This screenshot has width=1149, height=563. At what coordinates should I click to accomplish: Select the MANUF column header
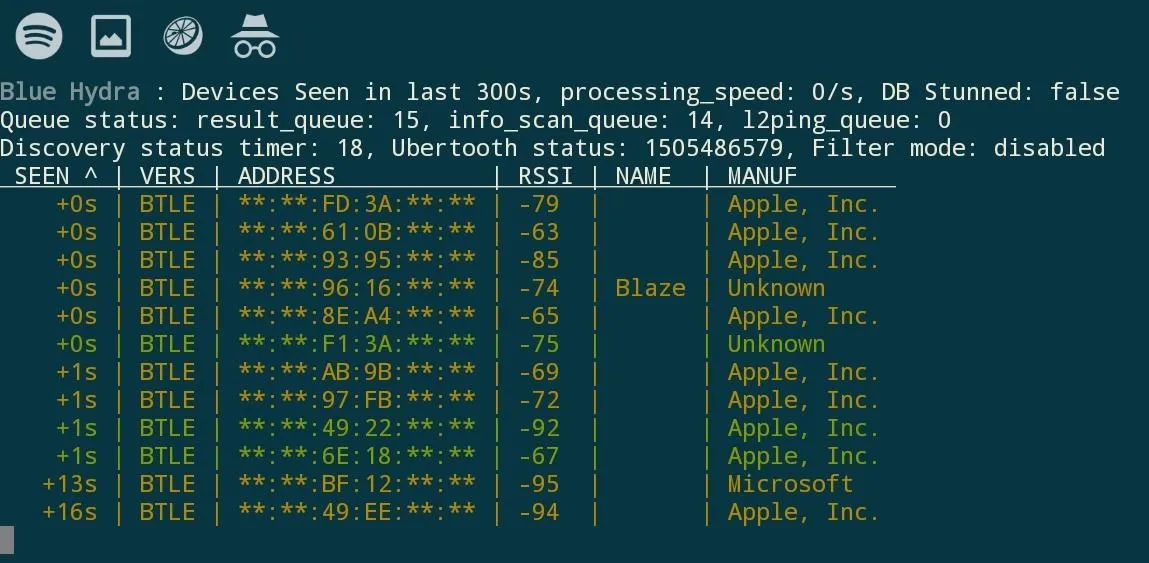[762, 176]
